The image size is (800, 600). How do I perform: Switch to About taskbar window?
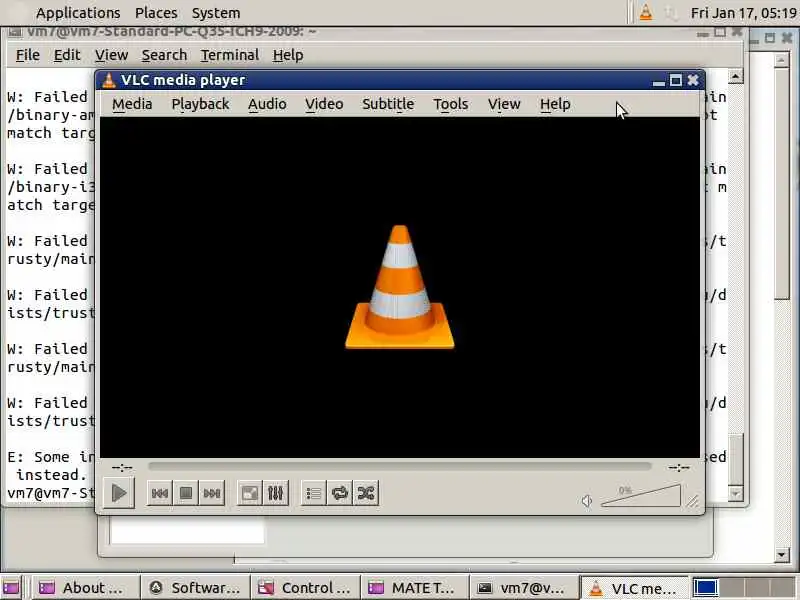tap(83, 588)
